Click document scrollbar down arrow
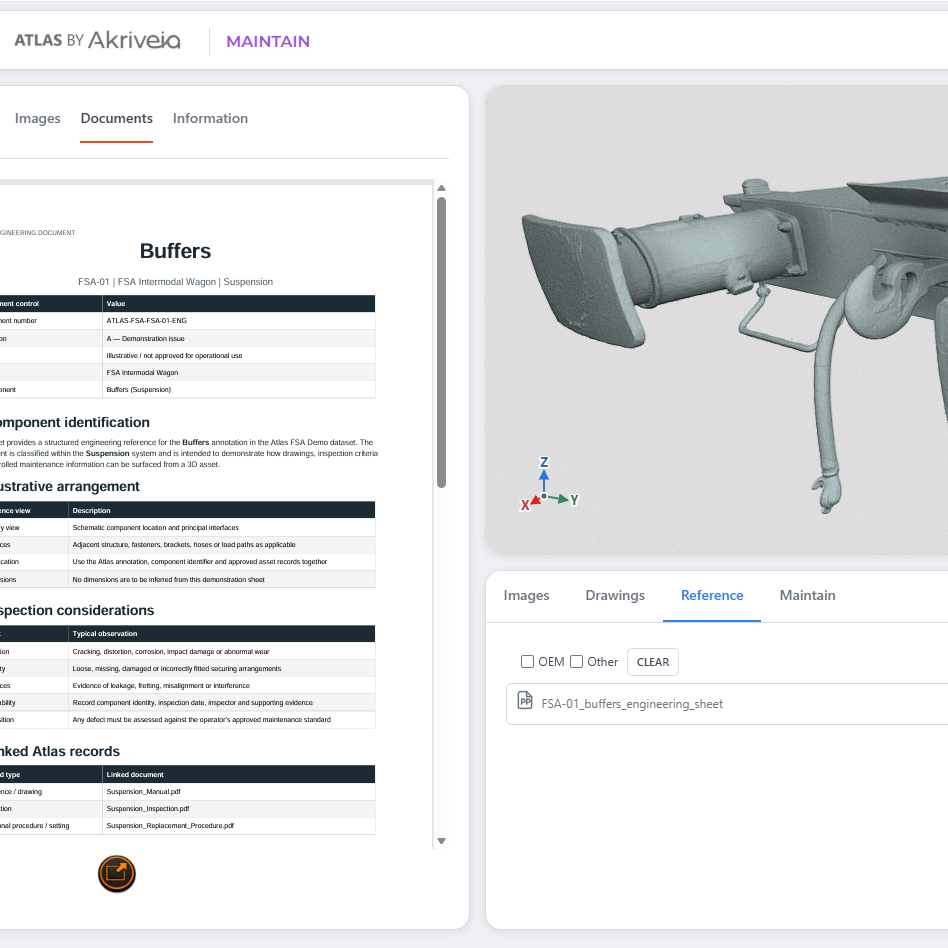 coord(441,841)
